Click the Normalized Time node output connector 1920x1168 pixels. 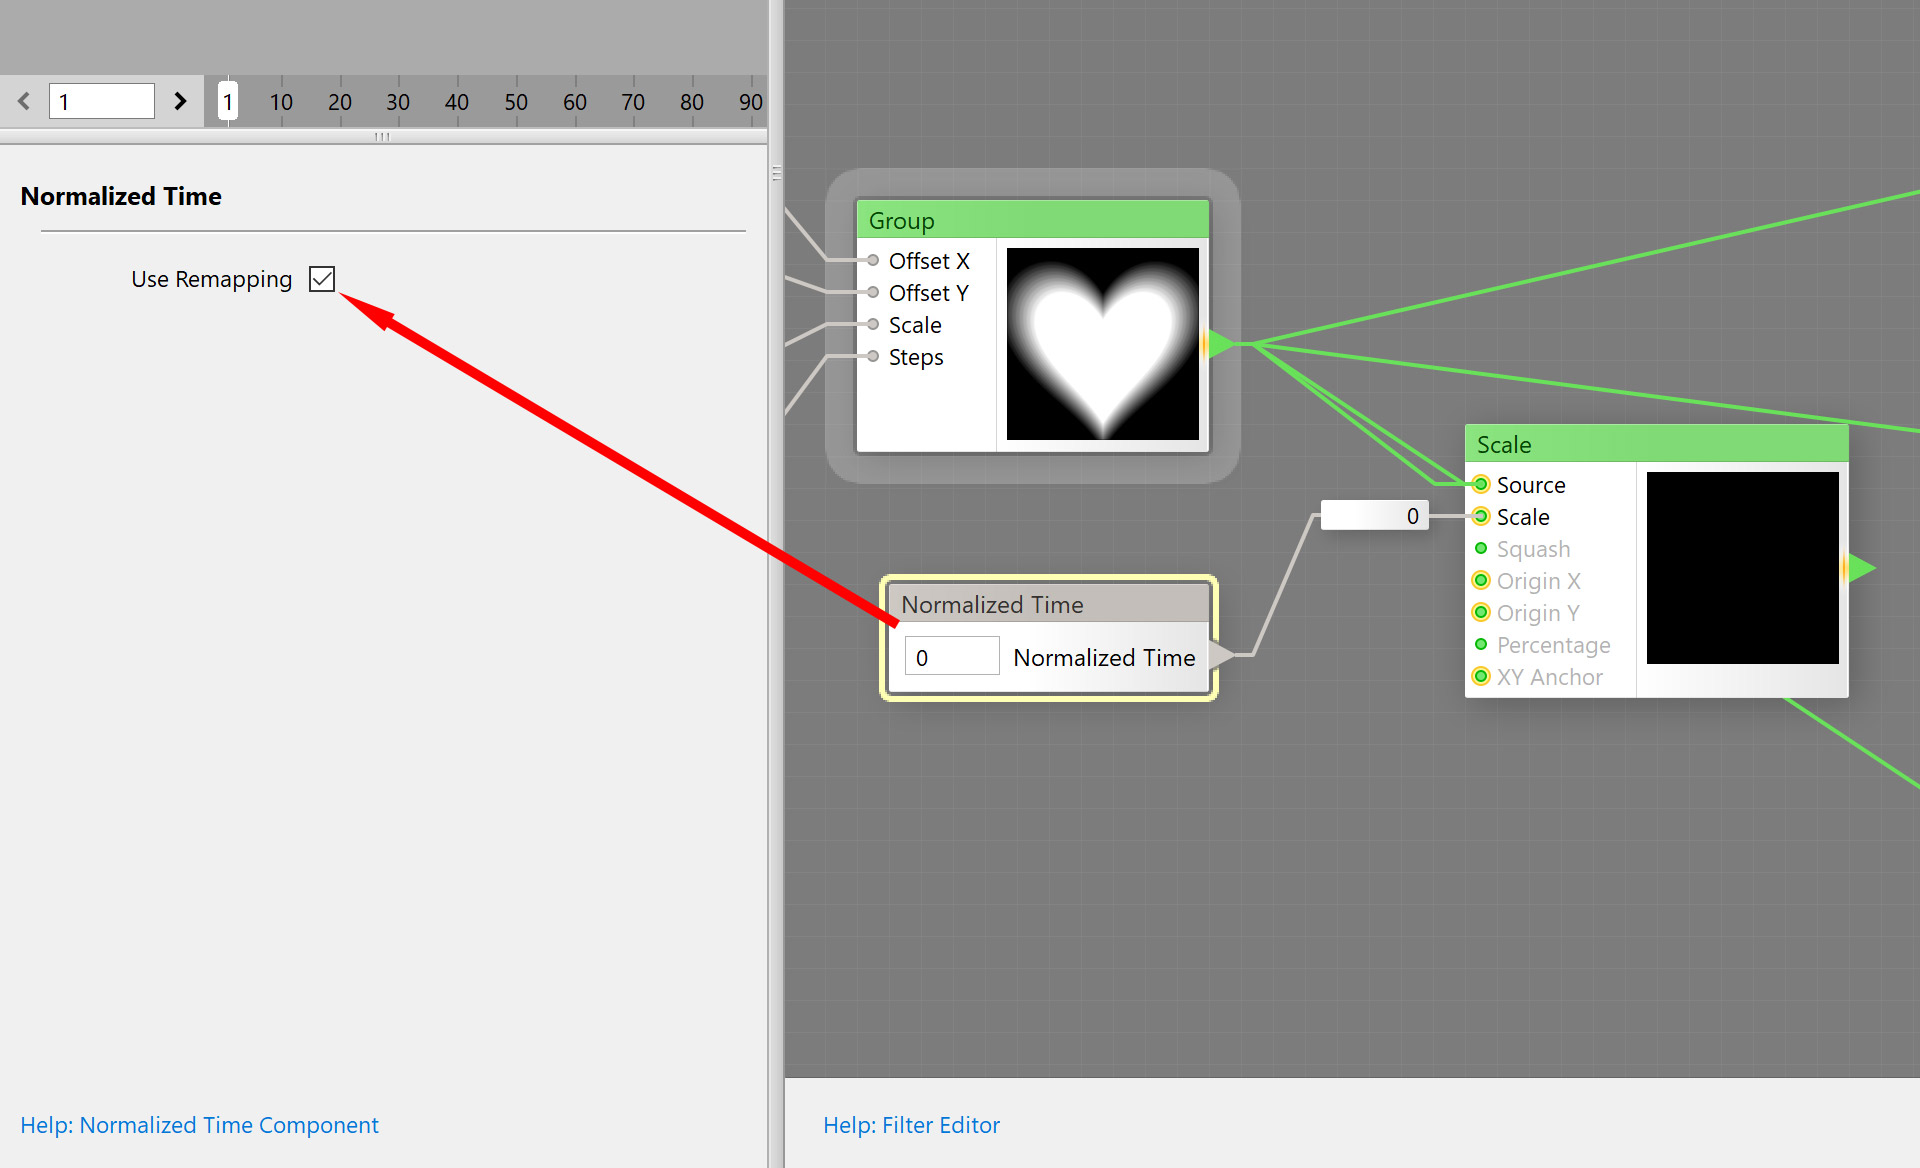click(1222, 656)
